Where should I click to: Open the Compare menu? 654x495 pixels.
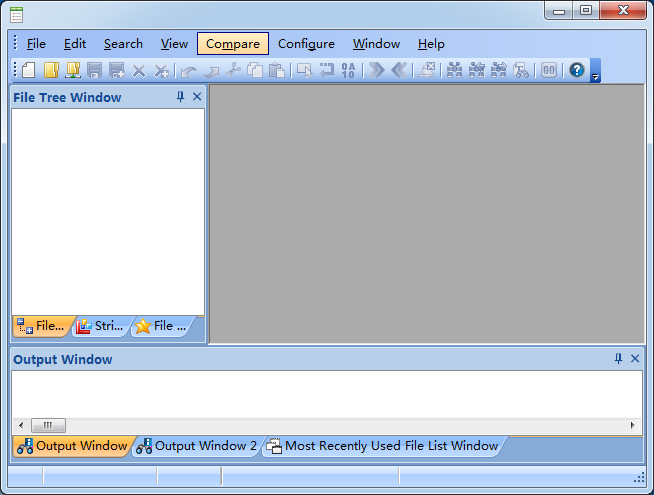(x=233, y=44)
